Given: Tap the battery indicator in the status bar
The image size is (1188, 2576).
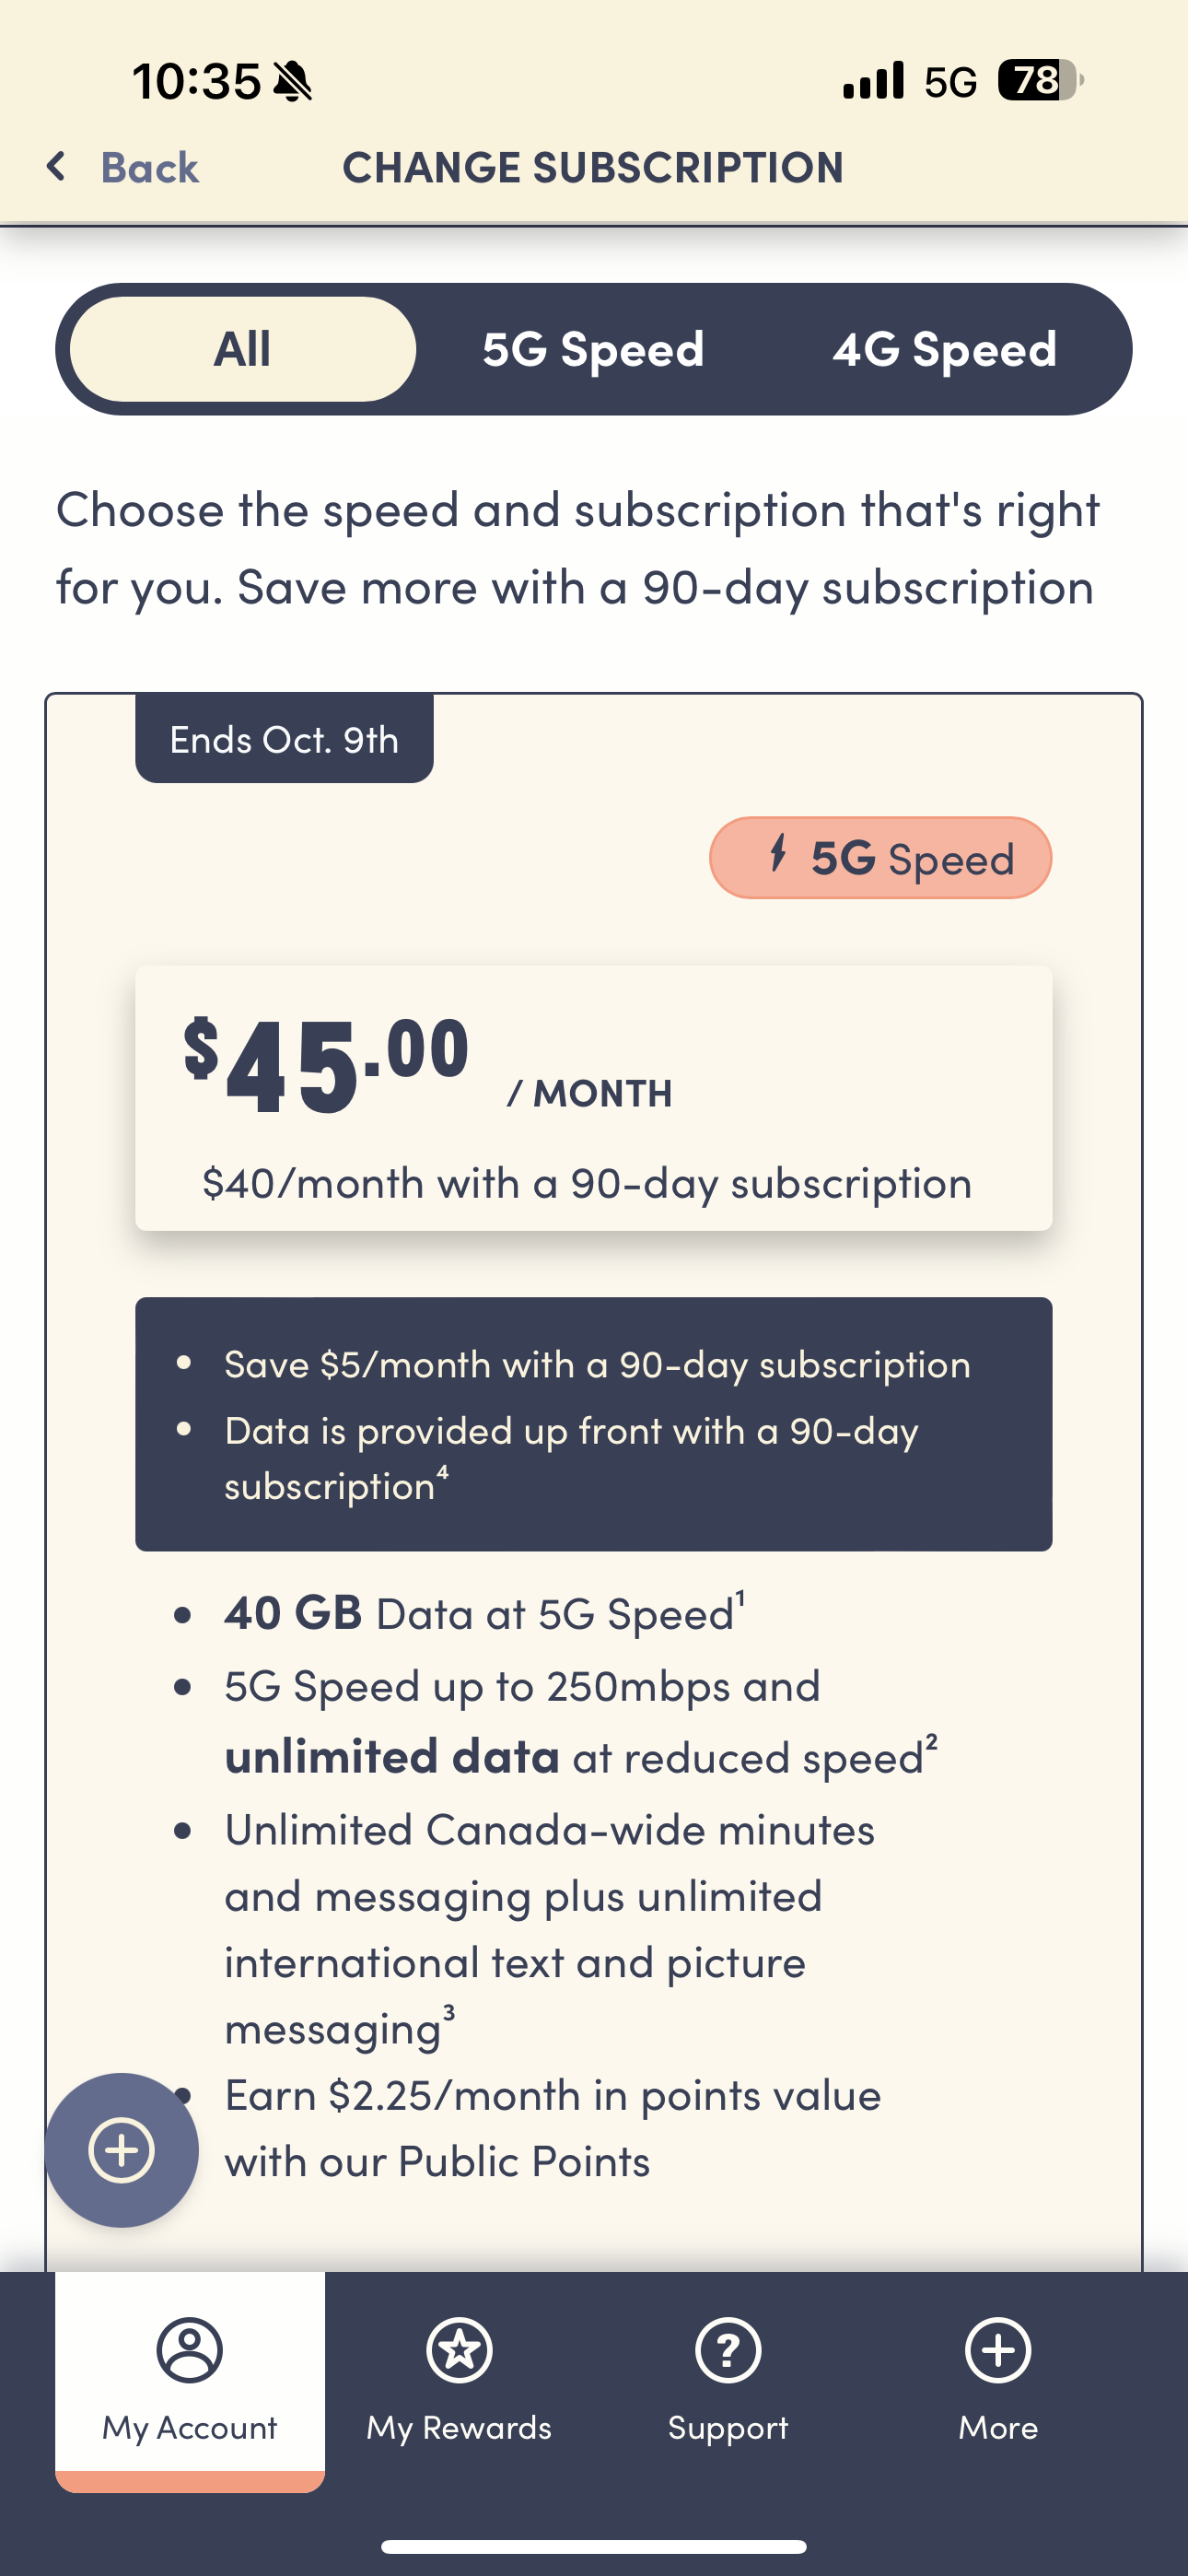Looking at the screenshot, I should (x=1035, y=80).
